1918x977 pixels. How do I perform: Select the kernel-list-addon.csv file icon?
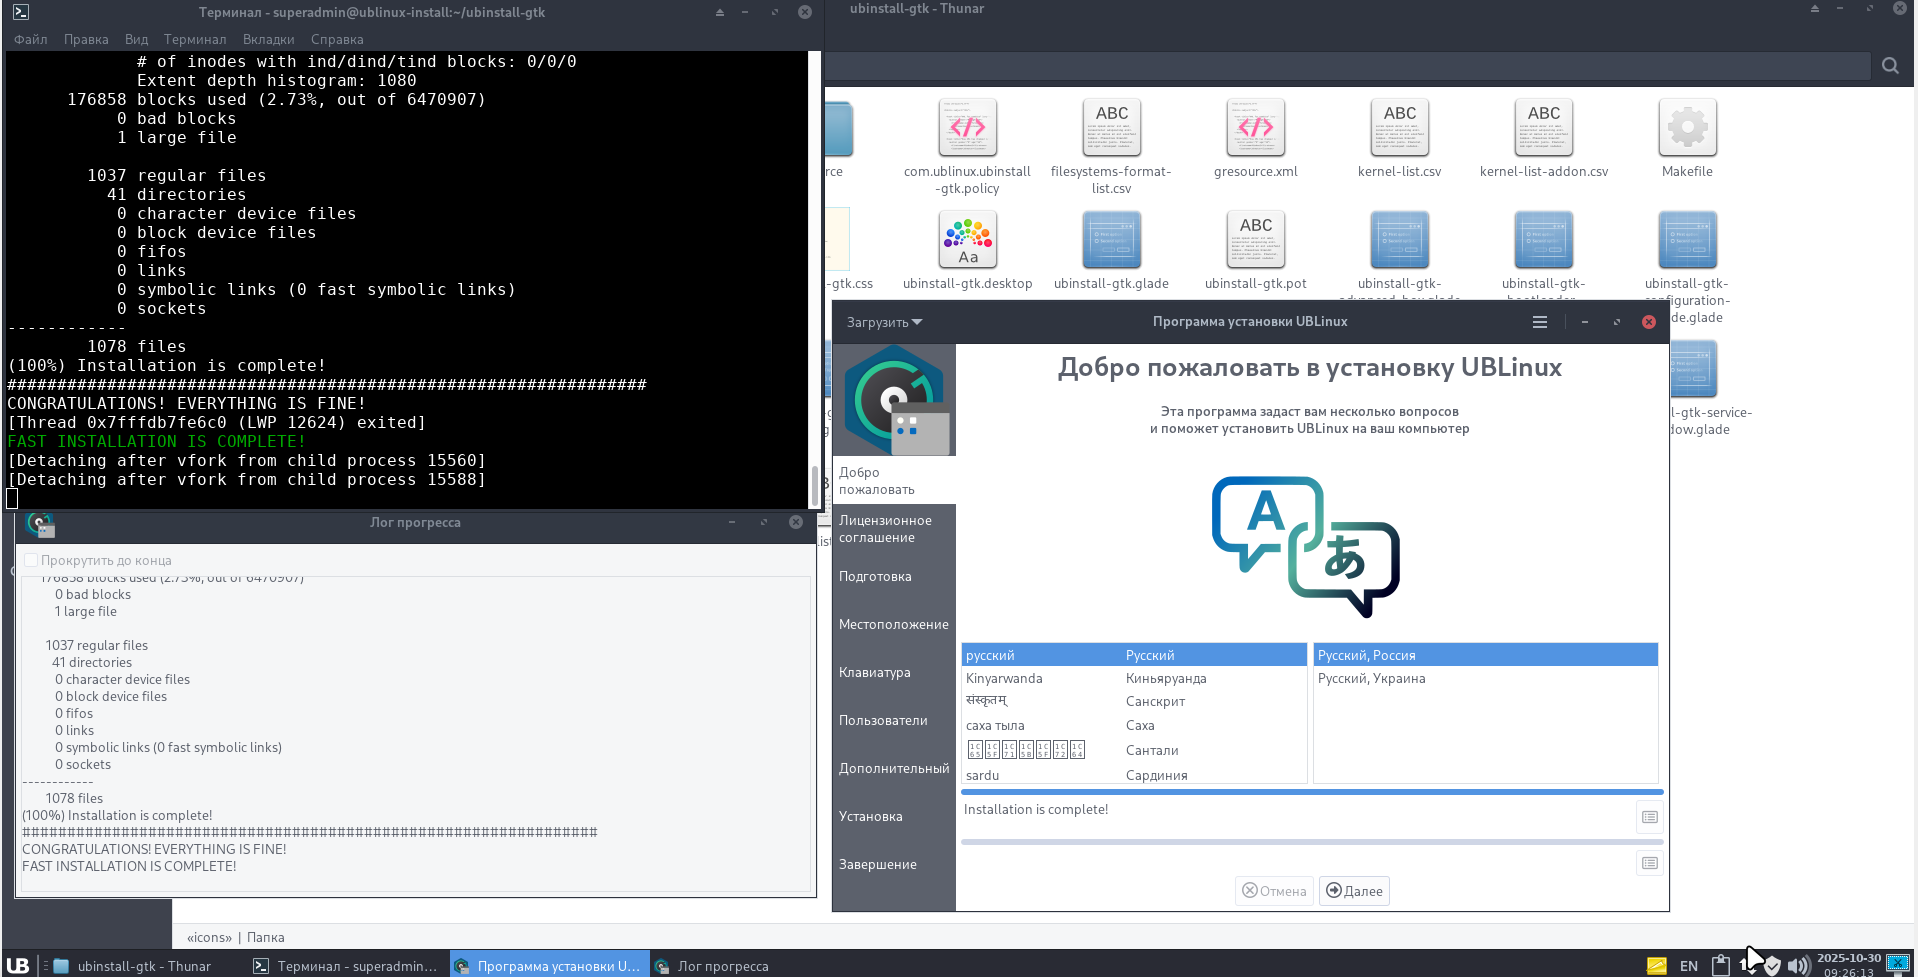[1543, 127]
